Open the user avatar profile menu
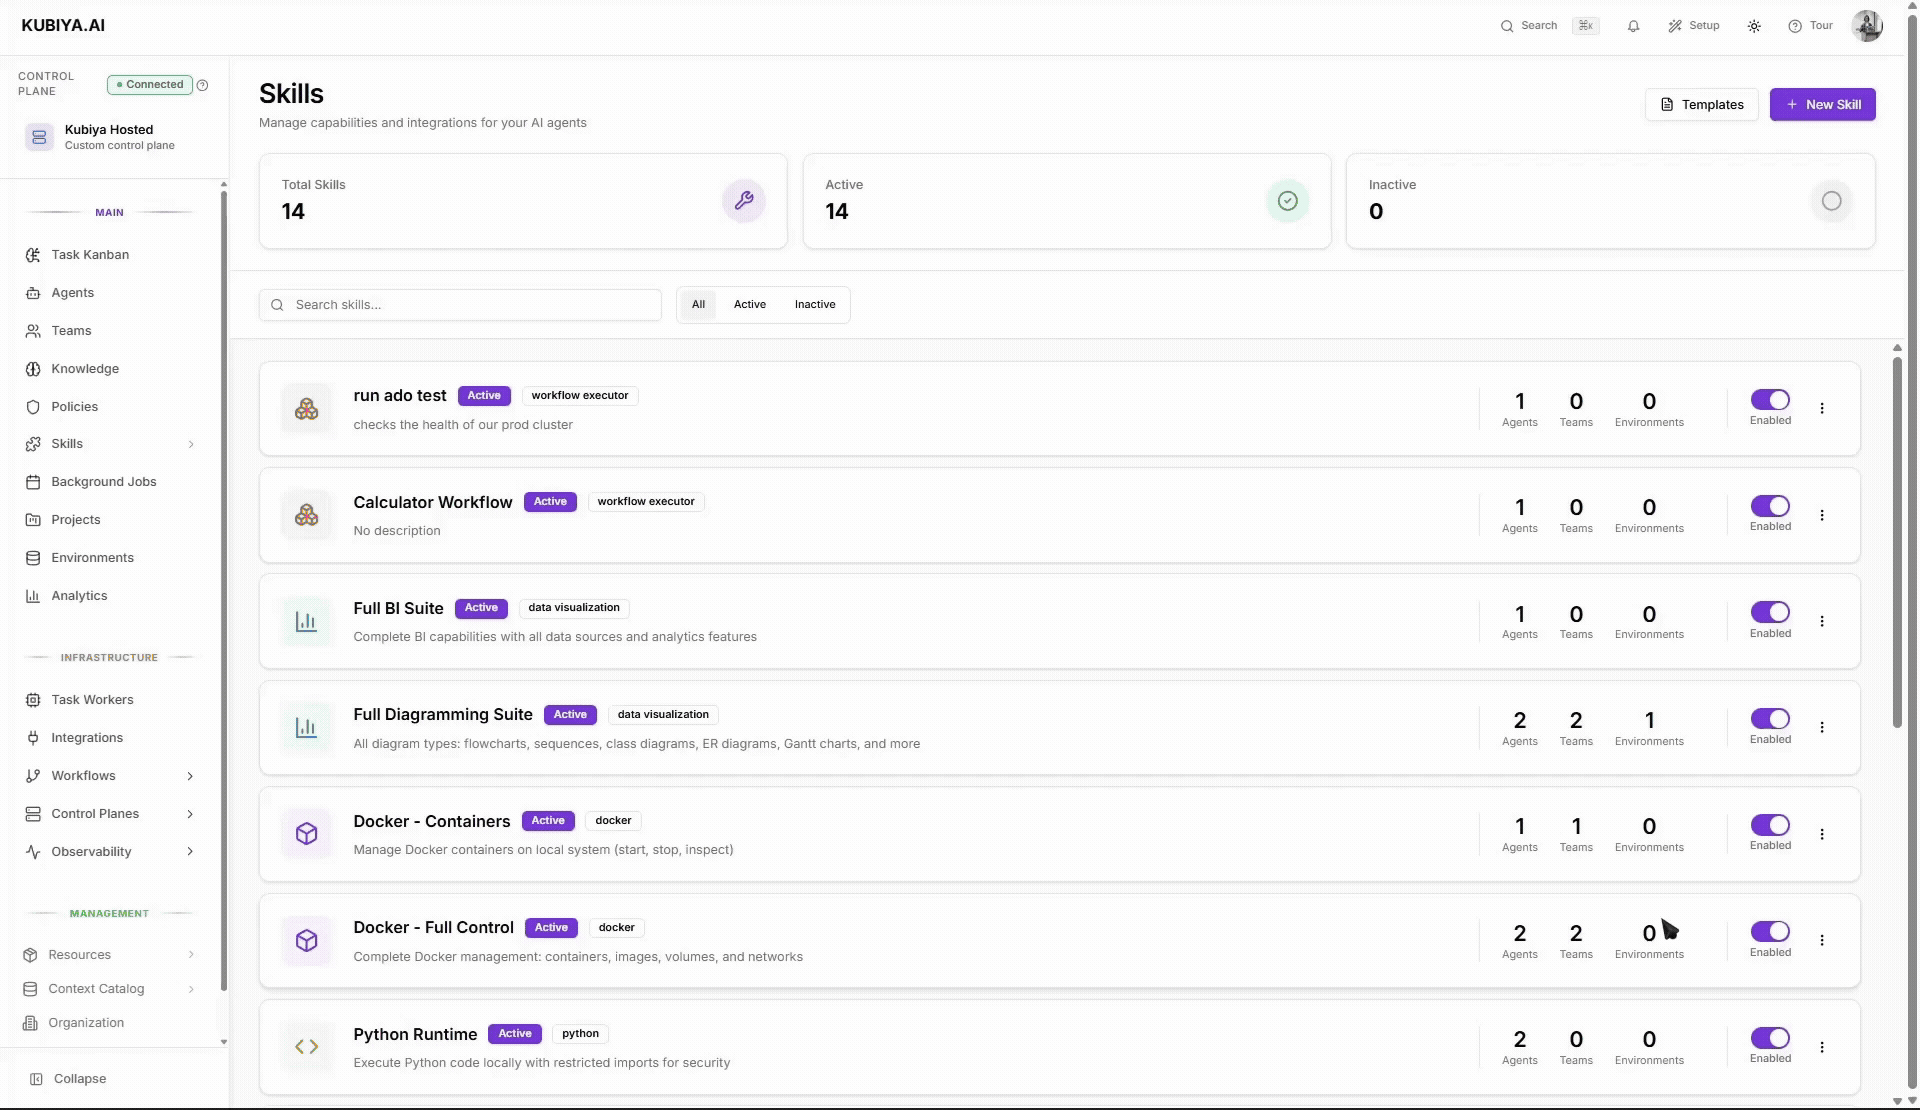The width and height of the screenshot is (1920, 1110). coord(1866,26)
